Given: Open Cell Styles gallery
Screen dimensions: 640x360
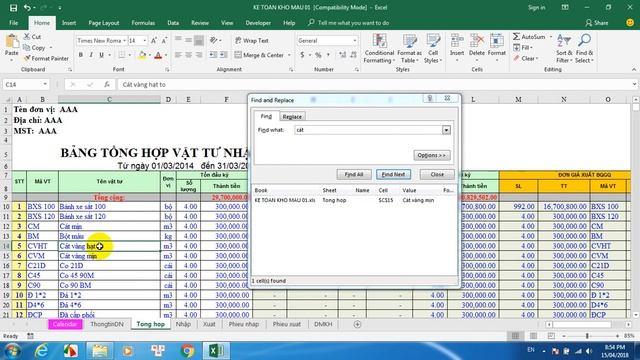Looking at the screenshot, I should [x=433, y=49].
